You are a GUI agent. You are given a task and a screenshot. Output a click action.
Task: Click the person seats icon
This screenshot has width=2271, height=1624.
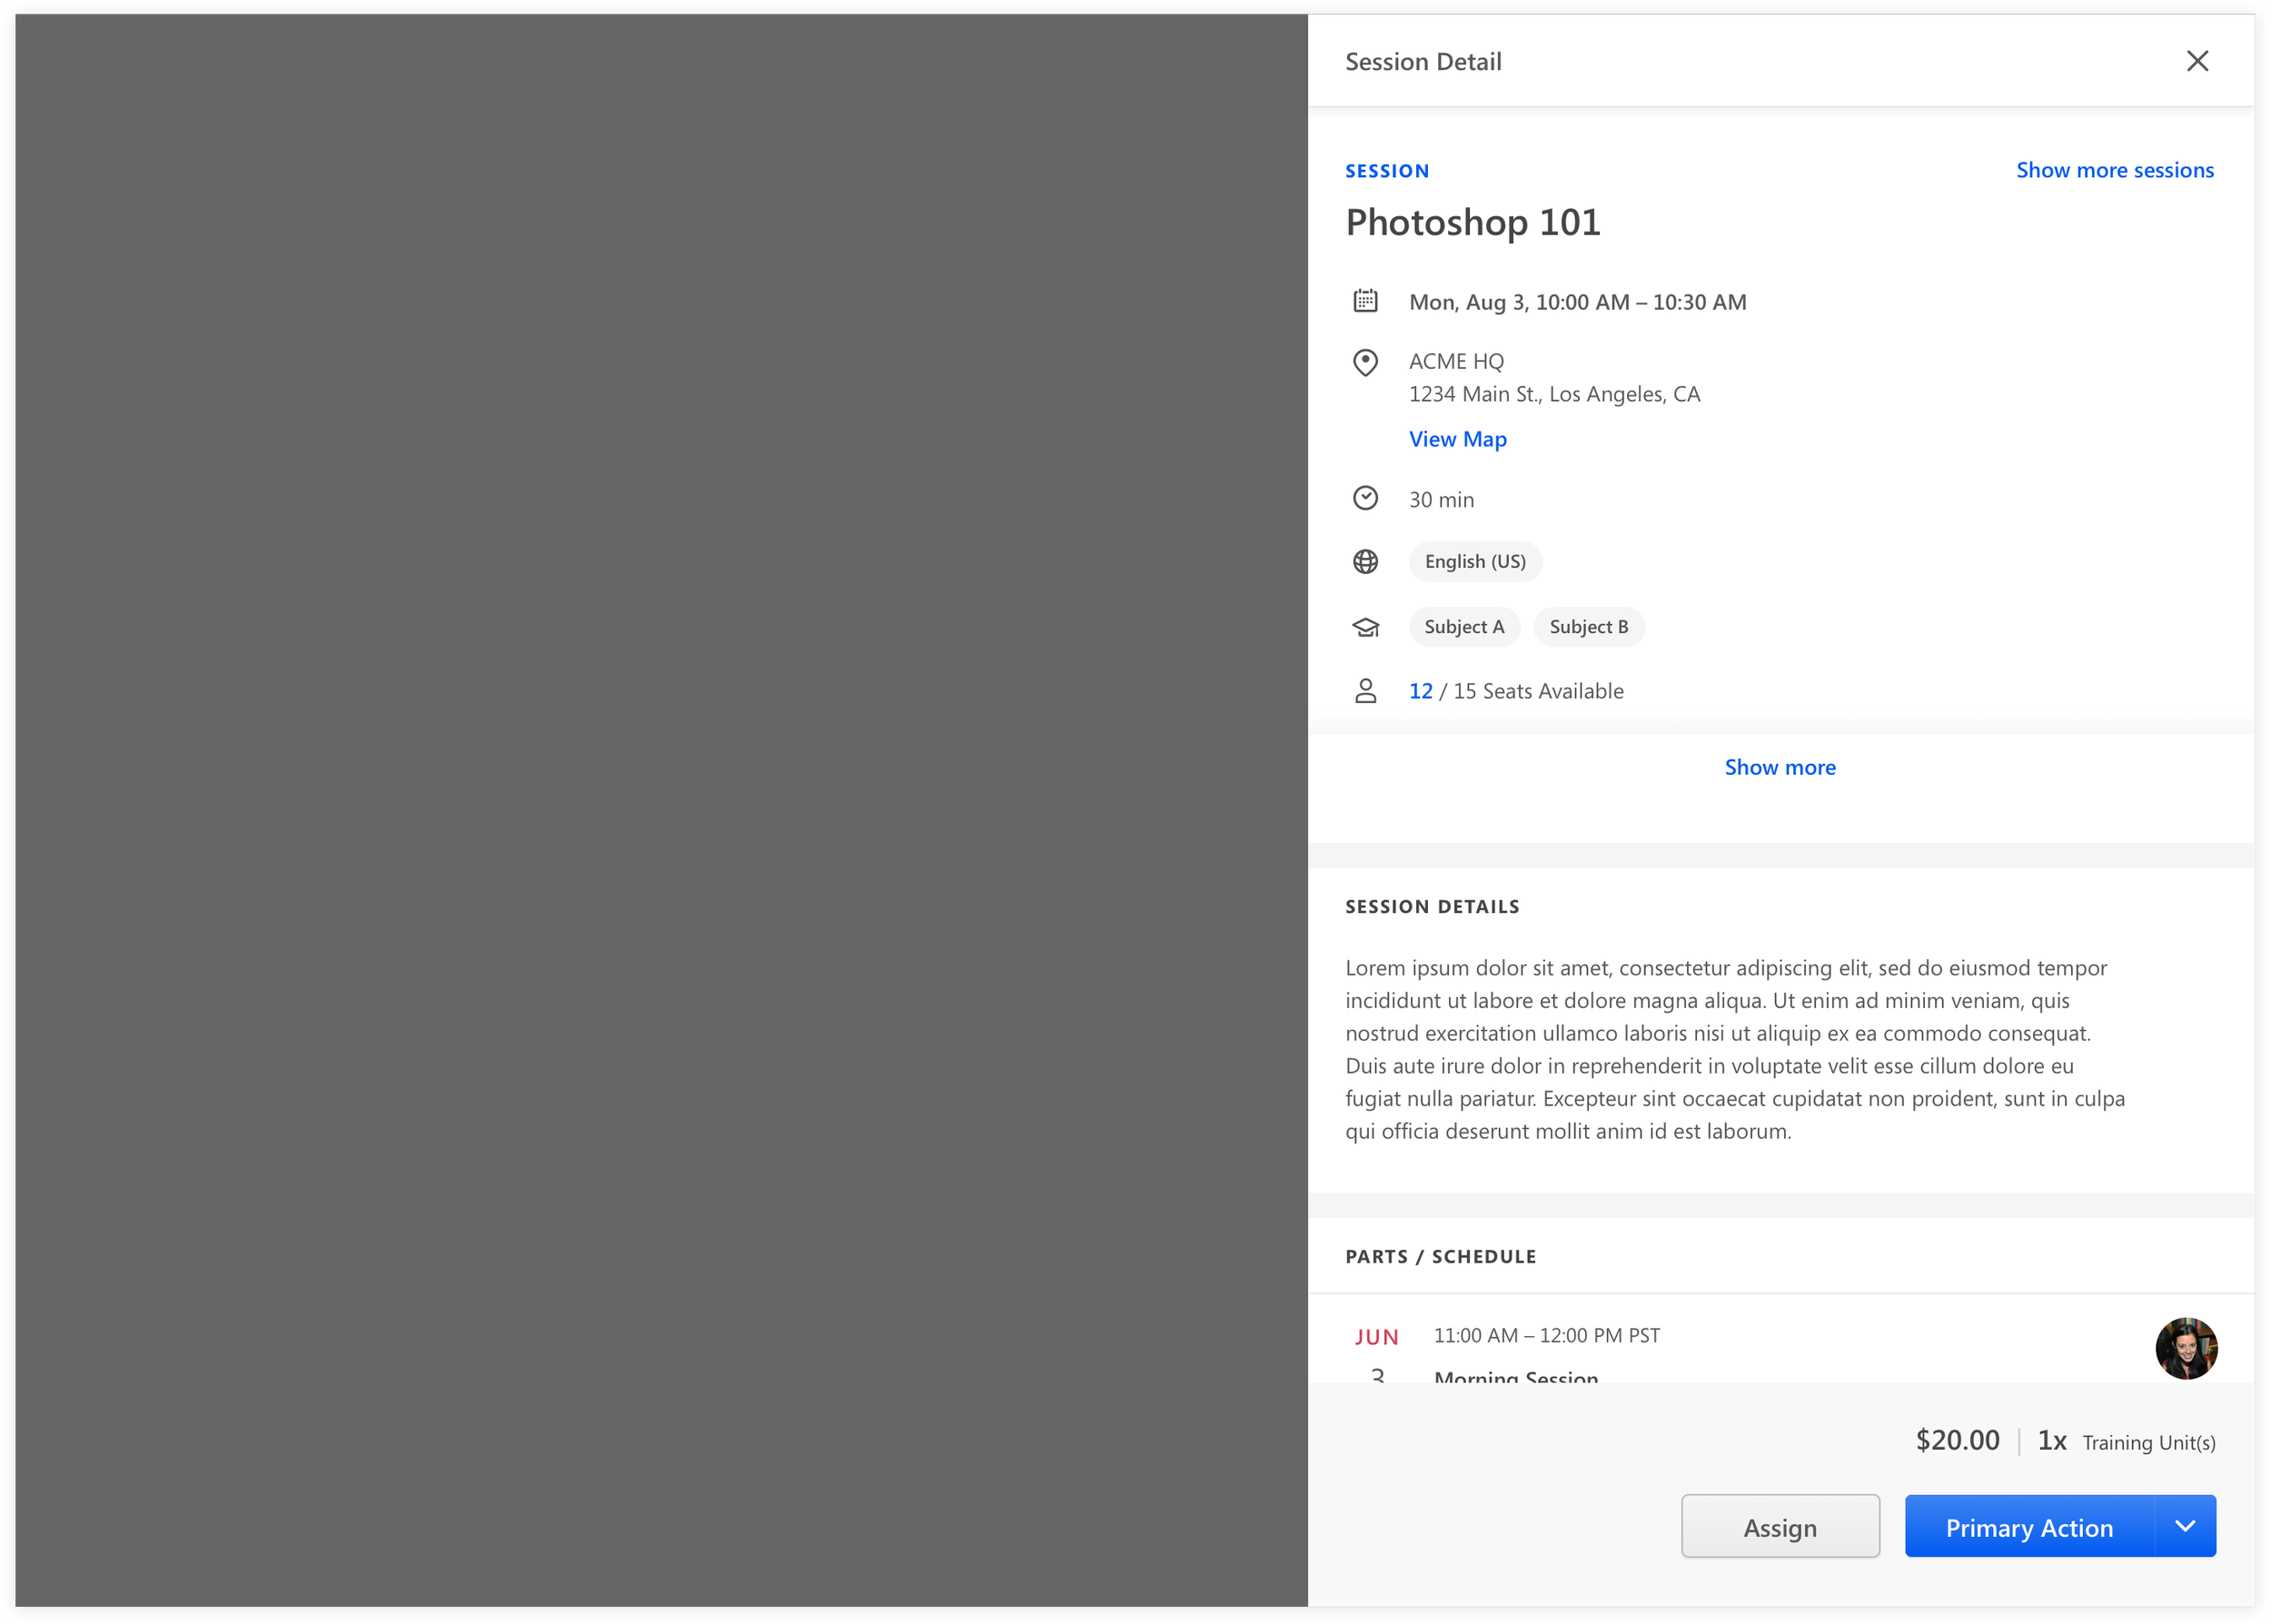[x=1365, y=691]
